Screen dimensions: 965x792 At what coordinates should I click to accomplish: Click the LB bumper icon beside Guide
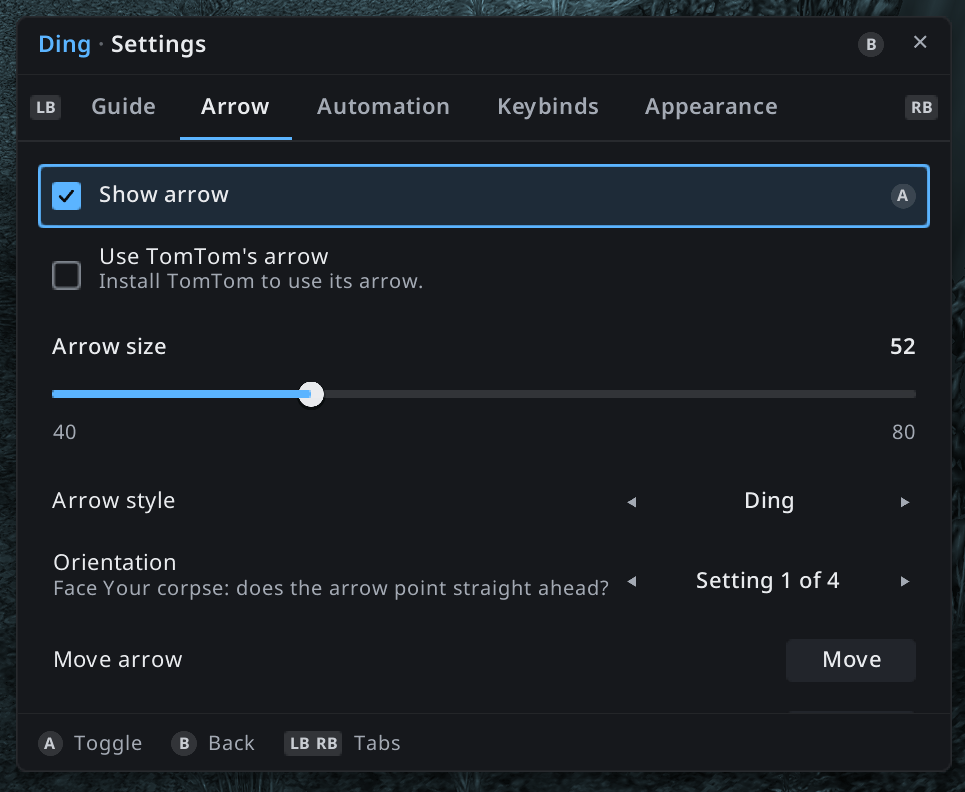(46, 107)
